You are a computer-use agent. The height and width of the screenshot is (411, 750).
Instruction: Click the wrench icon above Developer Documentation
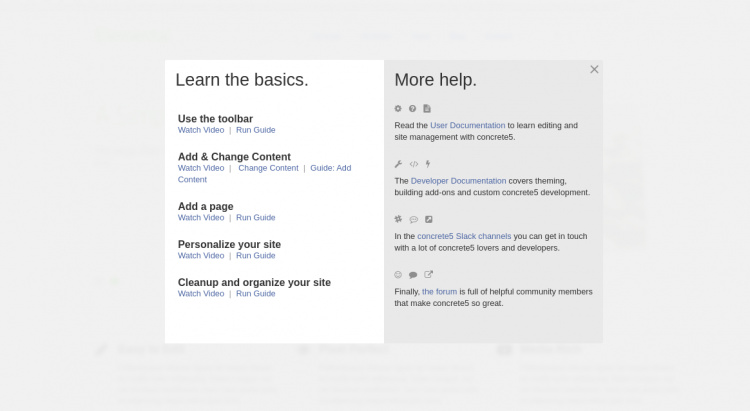[398, 164]
